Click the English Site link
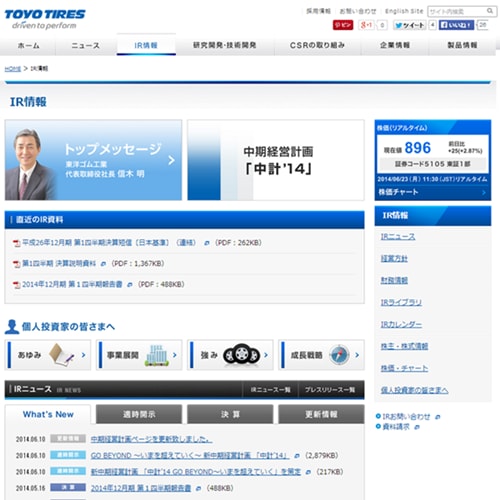The image size is (500, 500). coord(404,11)
